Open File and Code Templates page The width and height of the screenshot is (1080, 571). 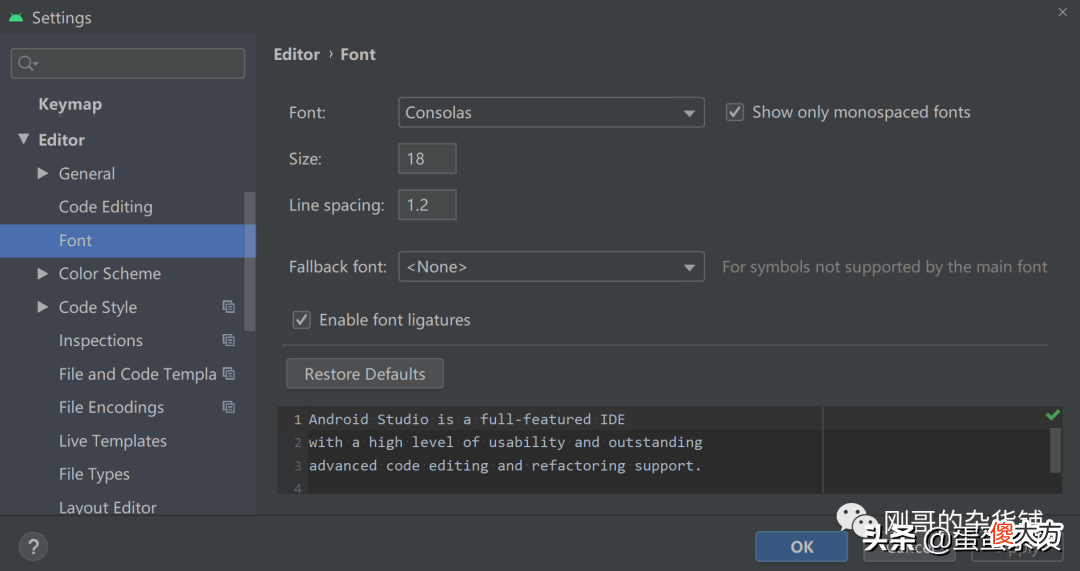[x=137, y=374]
